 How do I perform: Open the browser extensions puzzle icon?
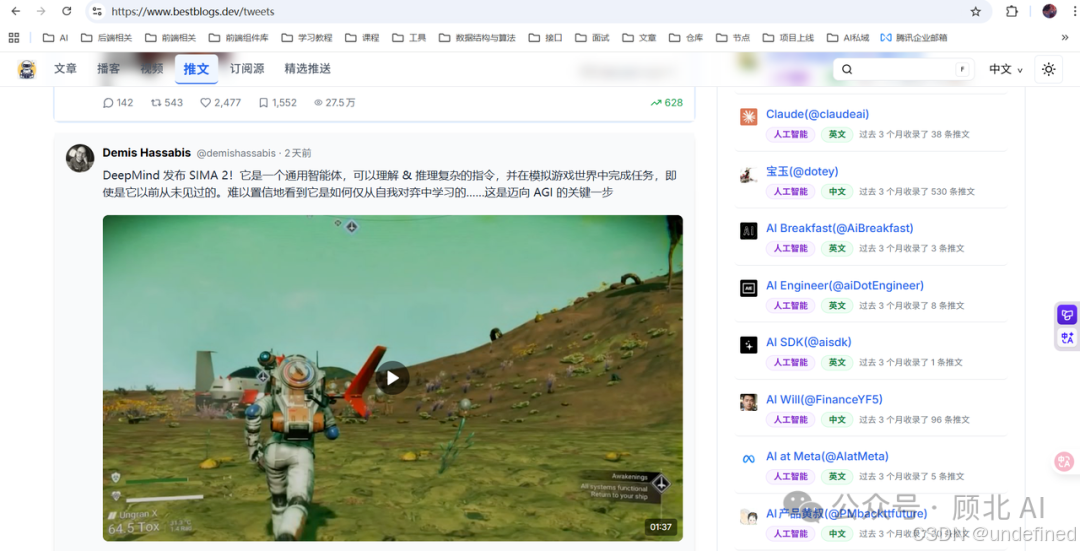coord(1012,11)
